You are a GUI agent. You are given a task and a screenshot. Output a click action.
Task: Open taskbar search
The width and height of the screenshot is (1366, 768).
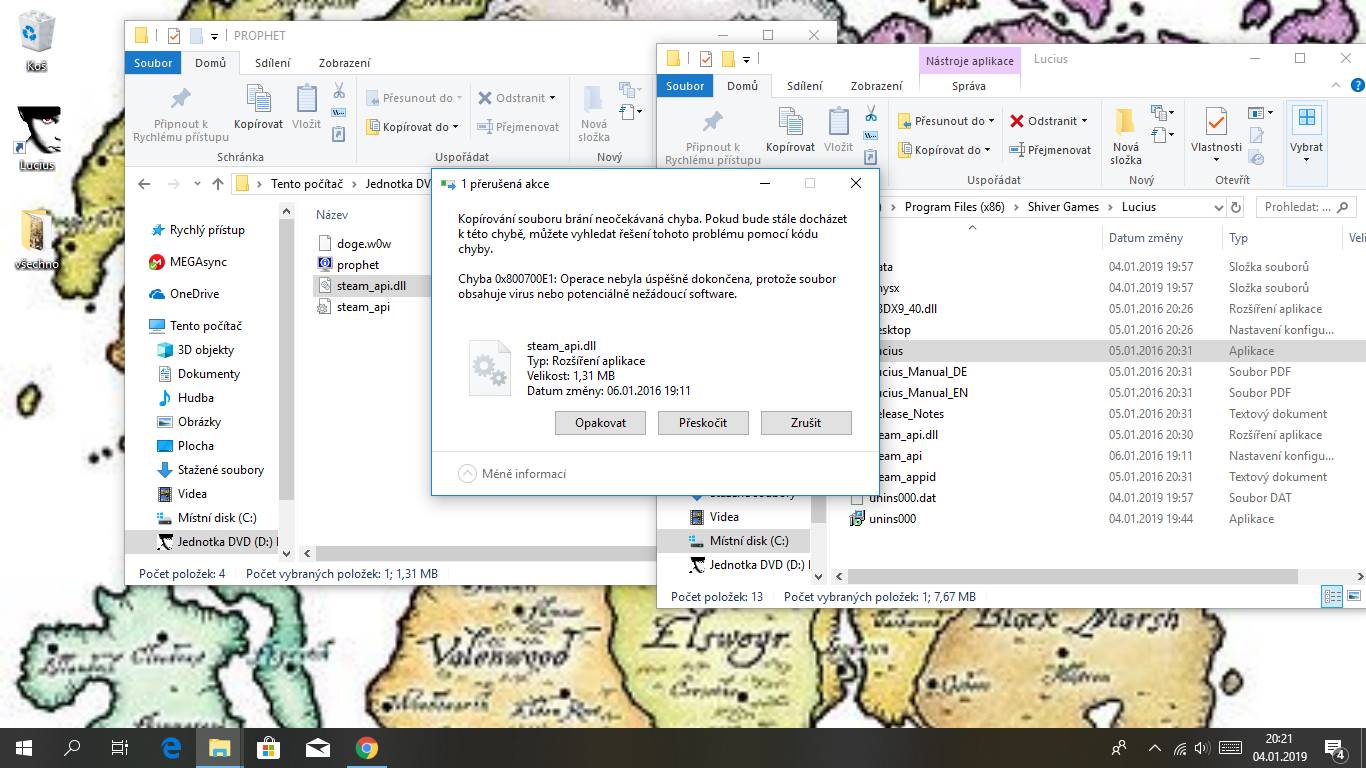click(72, 748)
